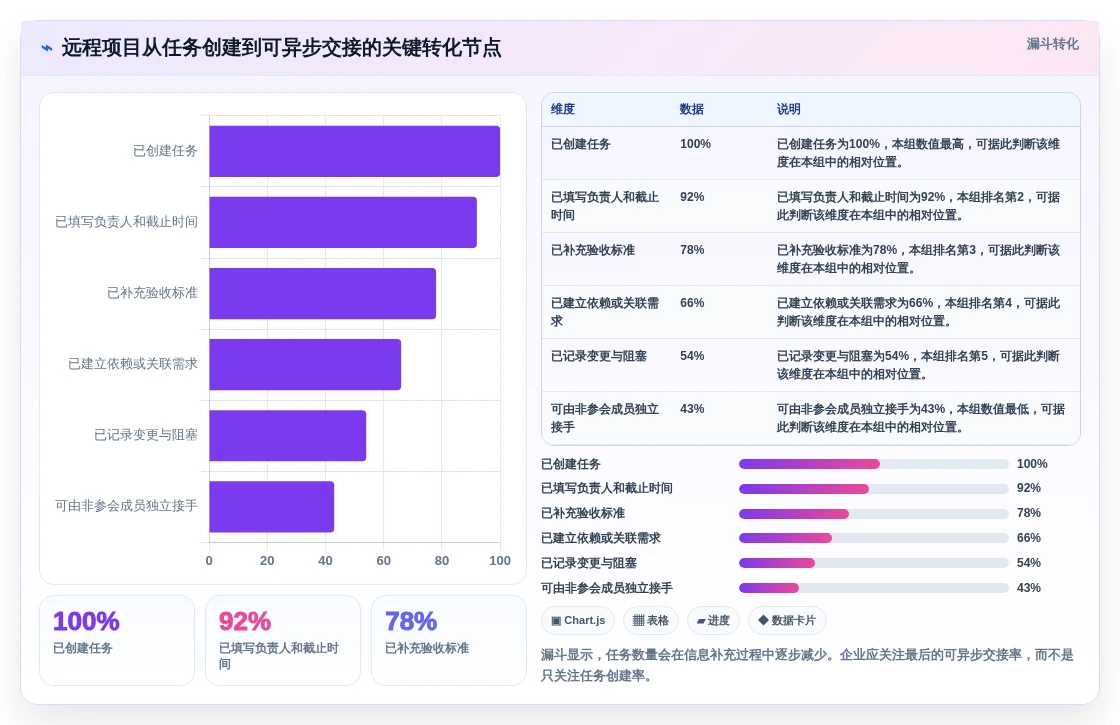This screenshot has height=725, width=1120.
Task: Click the 78% 已补充验收标准 stat card
Action: (x=449, y=641)
